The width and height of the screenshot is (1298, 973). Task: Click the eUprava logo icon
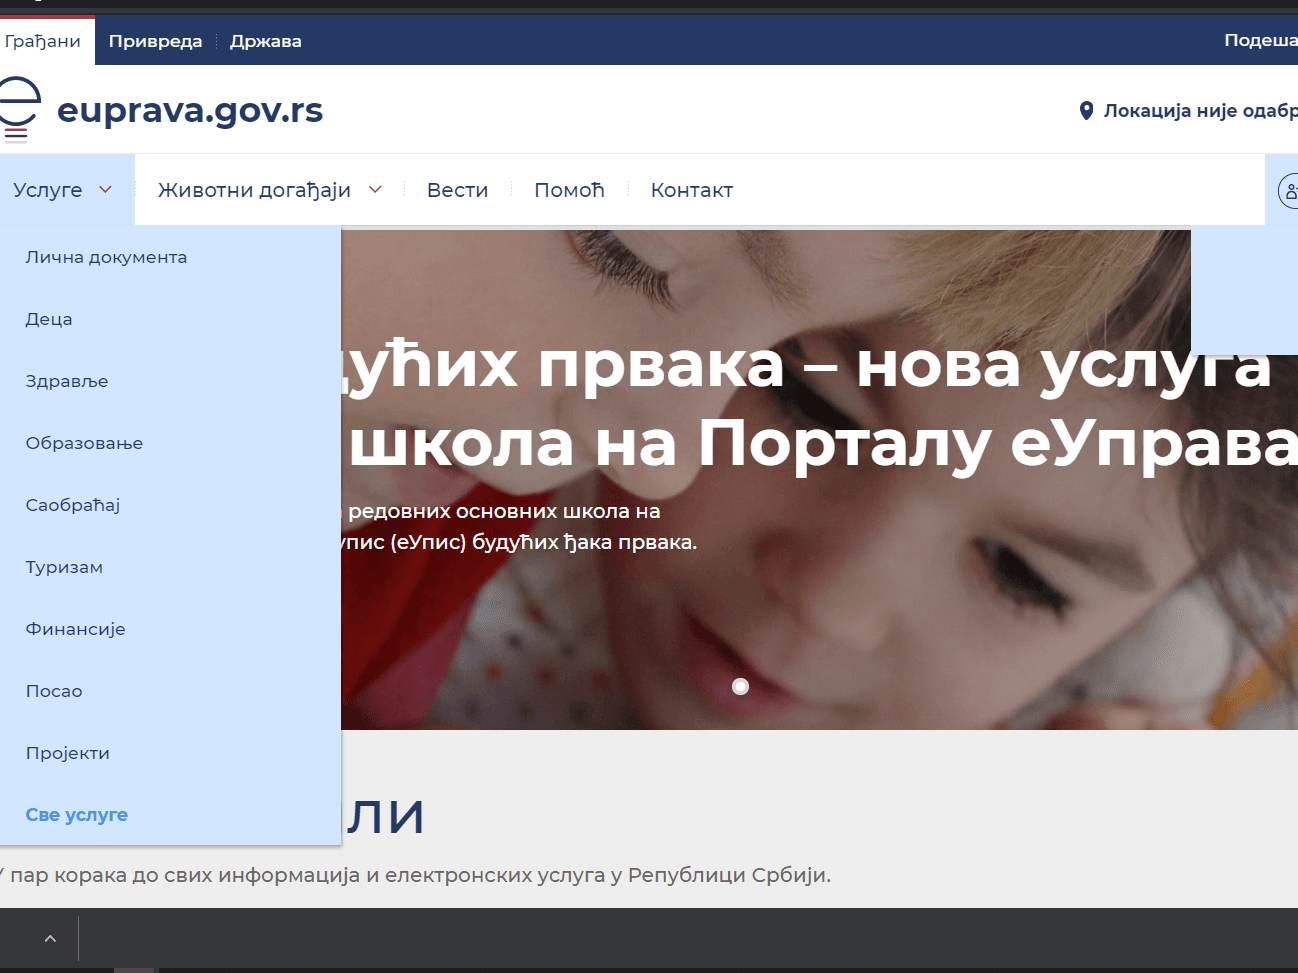pyautogui.click(x=18, y=109)
